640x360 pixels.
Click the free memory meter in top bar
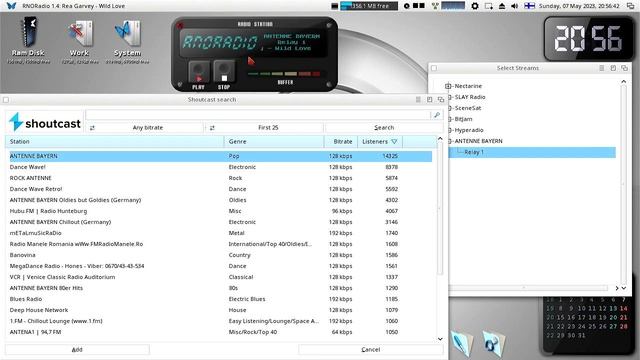click(x=369, y=6)
